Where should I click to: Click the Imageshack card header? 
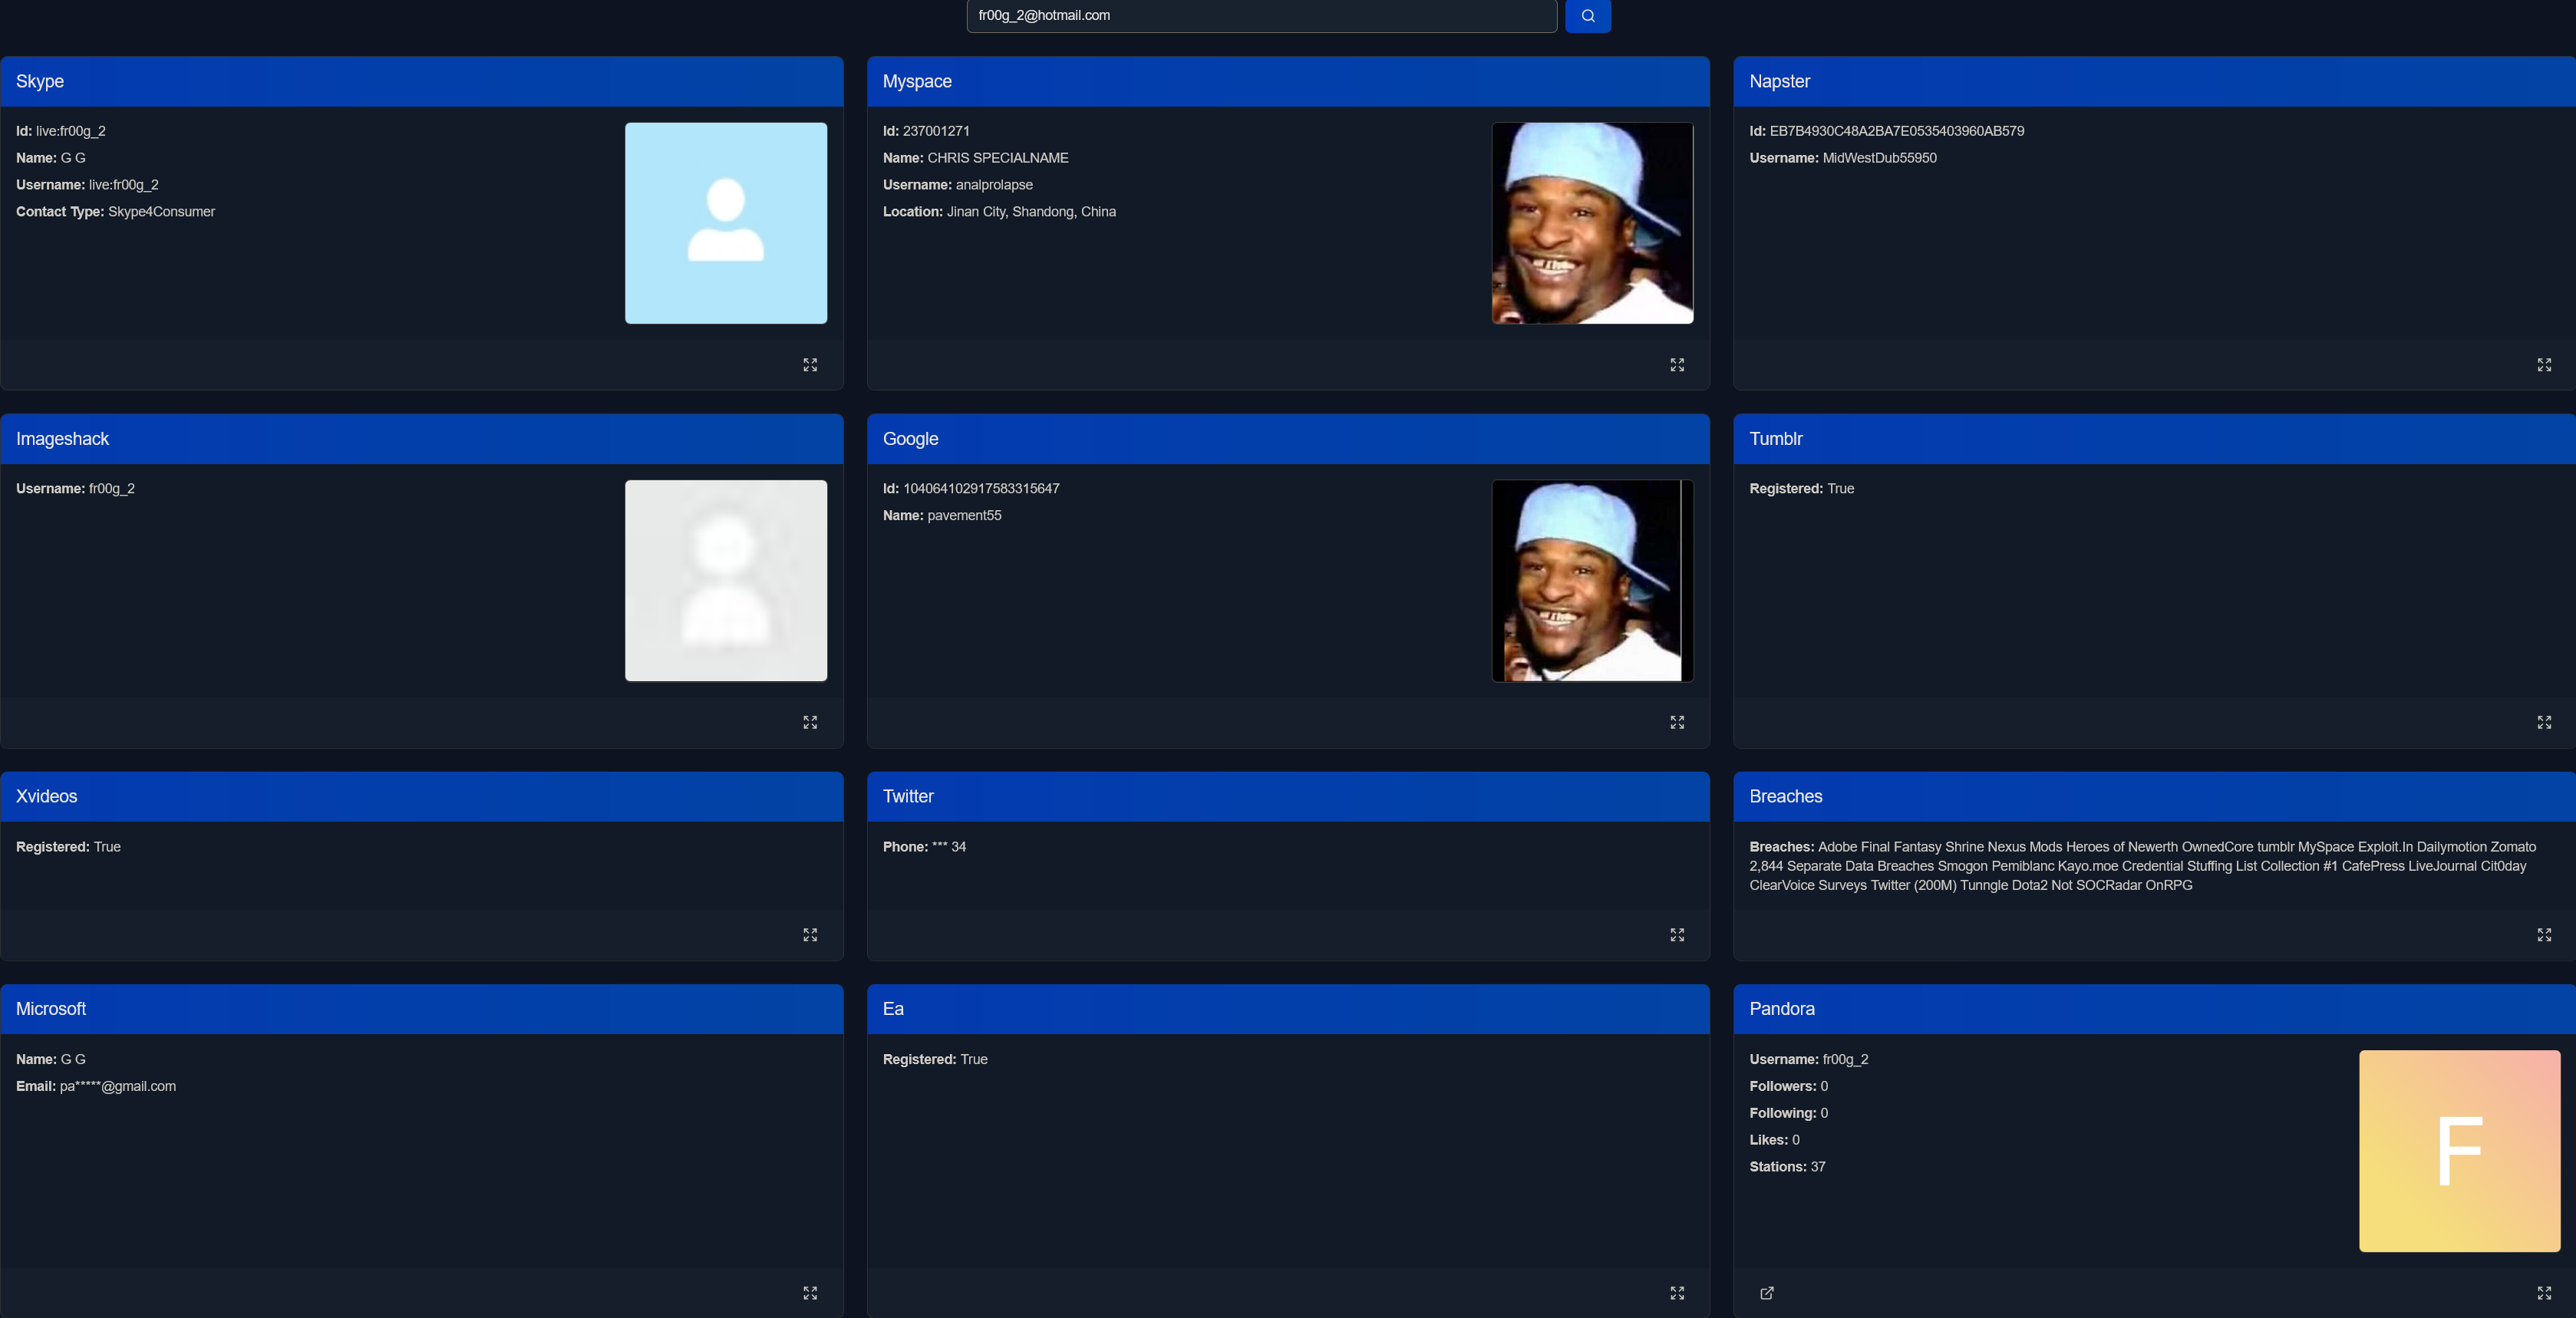(421, 439)
